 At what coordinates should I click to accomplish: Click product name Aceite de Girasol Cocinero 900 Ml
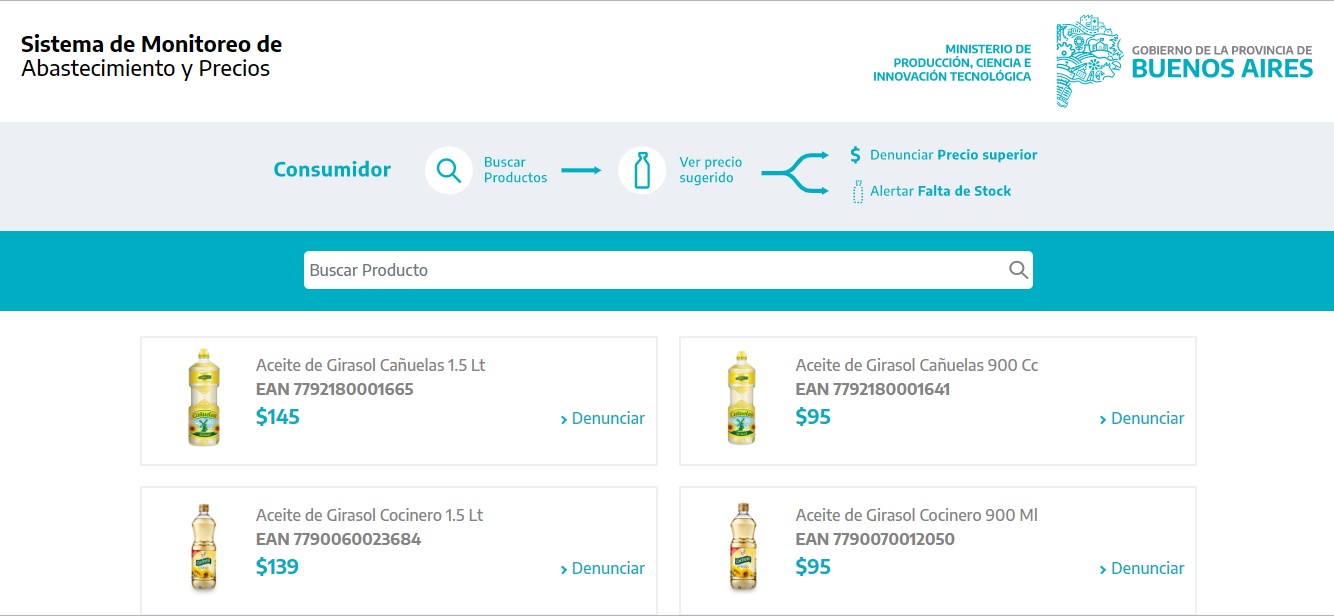(x=916, y=515)
